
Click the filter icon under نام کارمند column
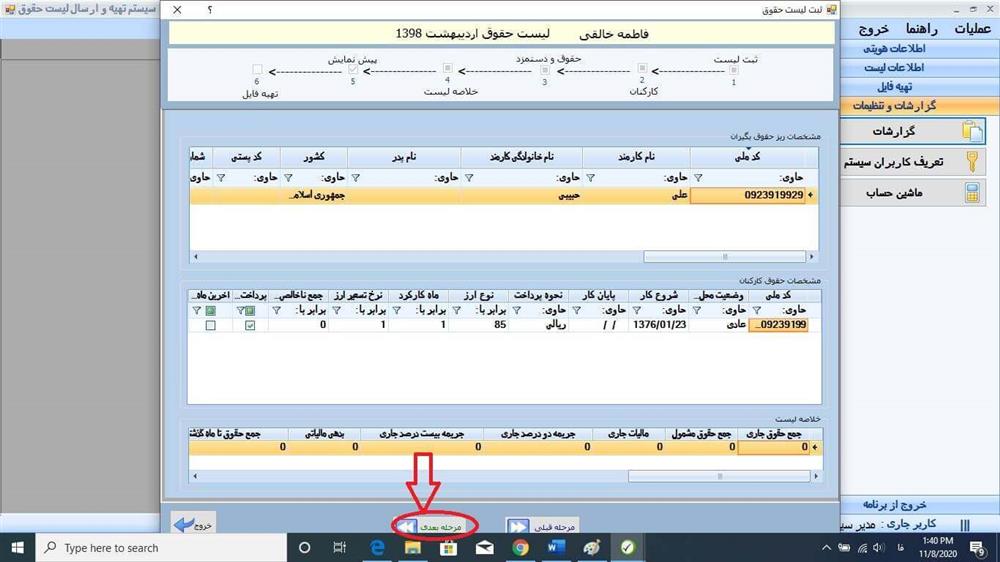[x=590, y=178]
